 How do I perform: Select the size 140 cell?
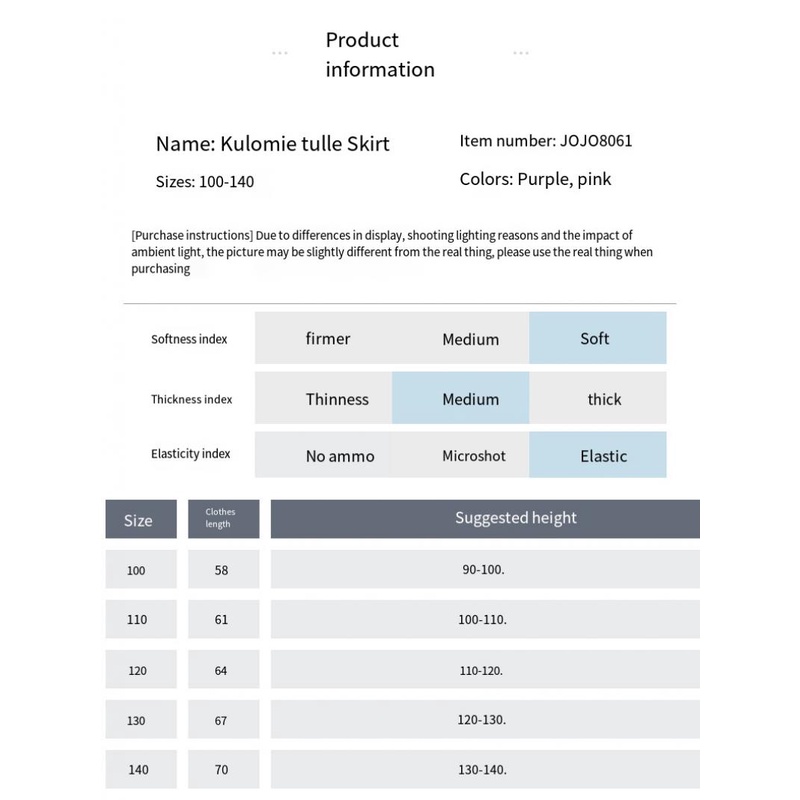[141, 769]
